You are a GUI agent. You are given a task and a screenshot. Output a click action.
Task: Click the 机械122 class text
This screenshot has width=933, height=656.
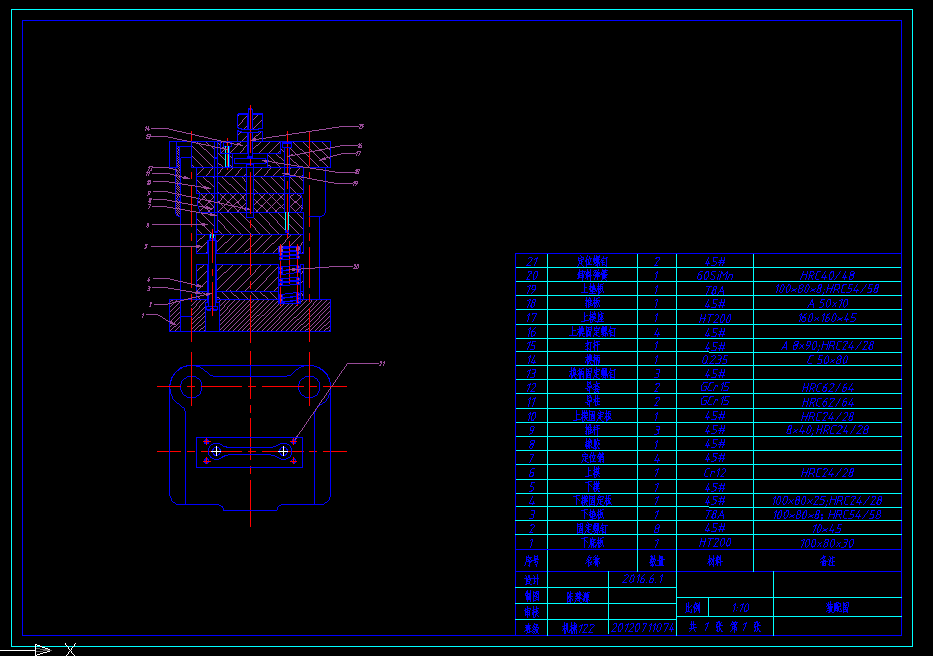[578, 627]
